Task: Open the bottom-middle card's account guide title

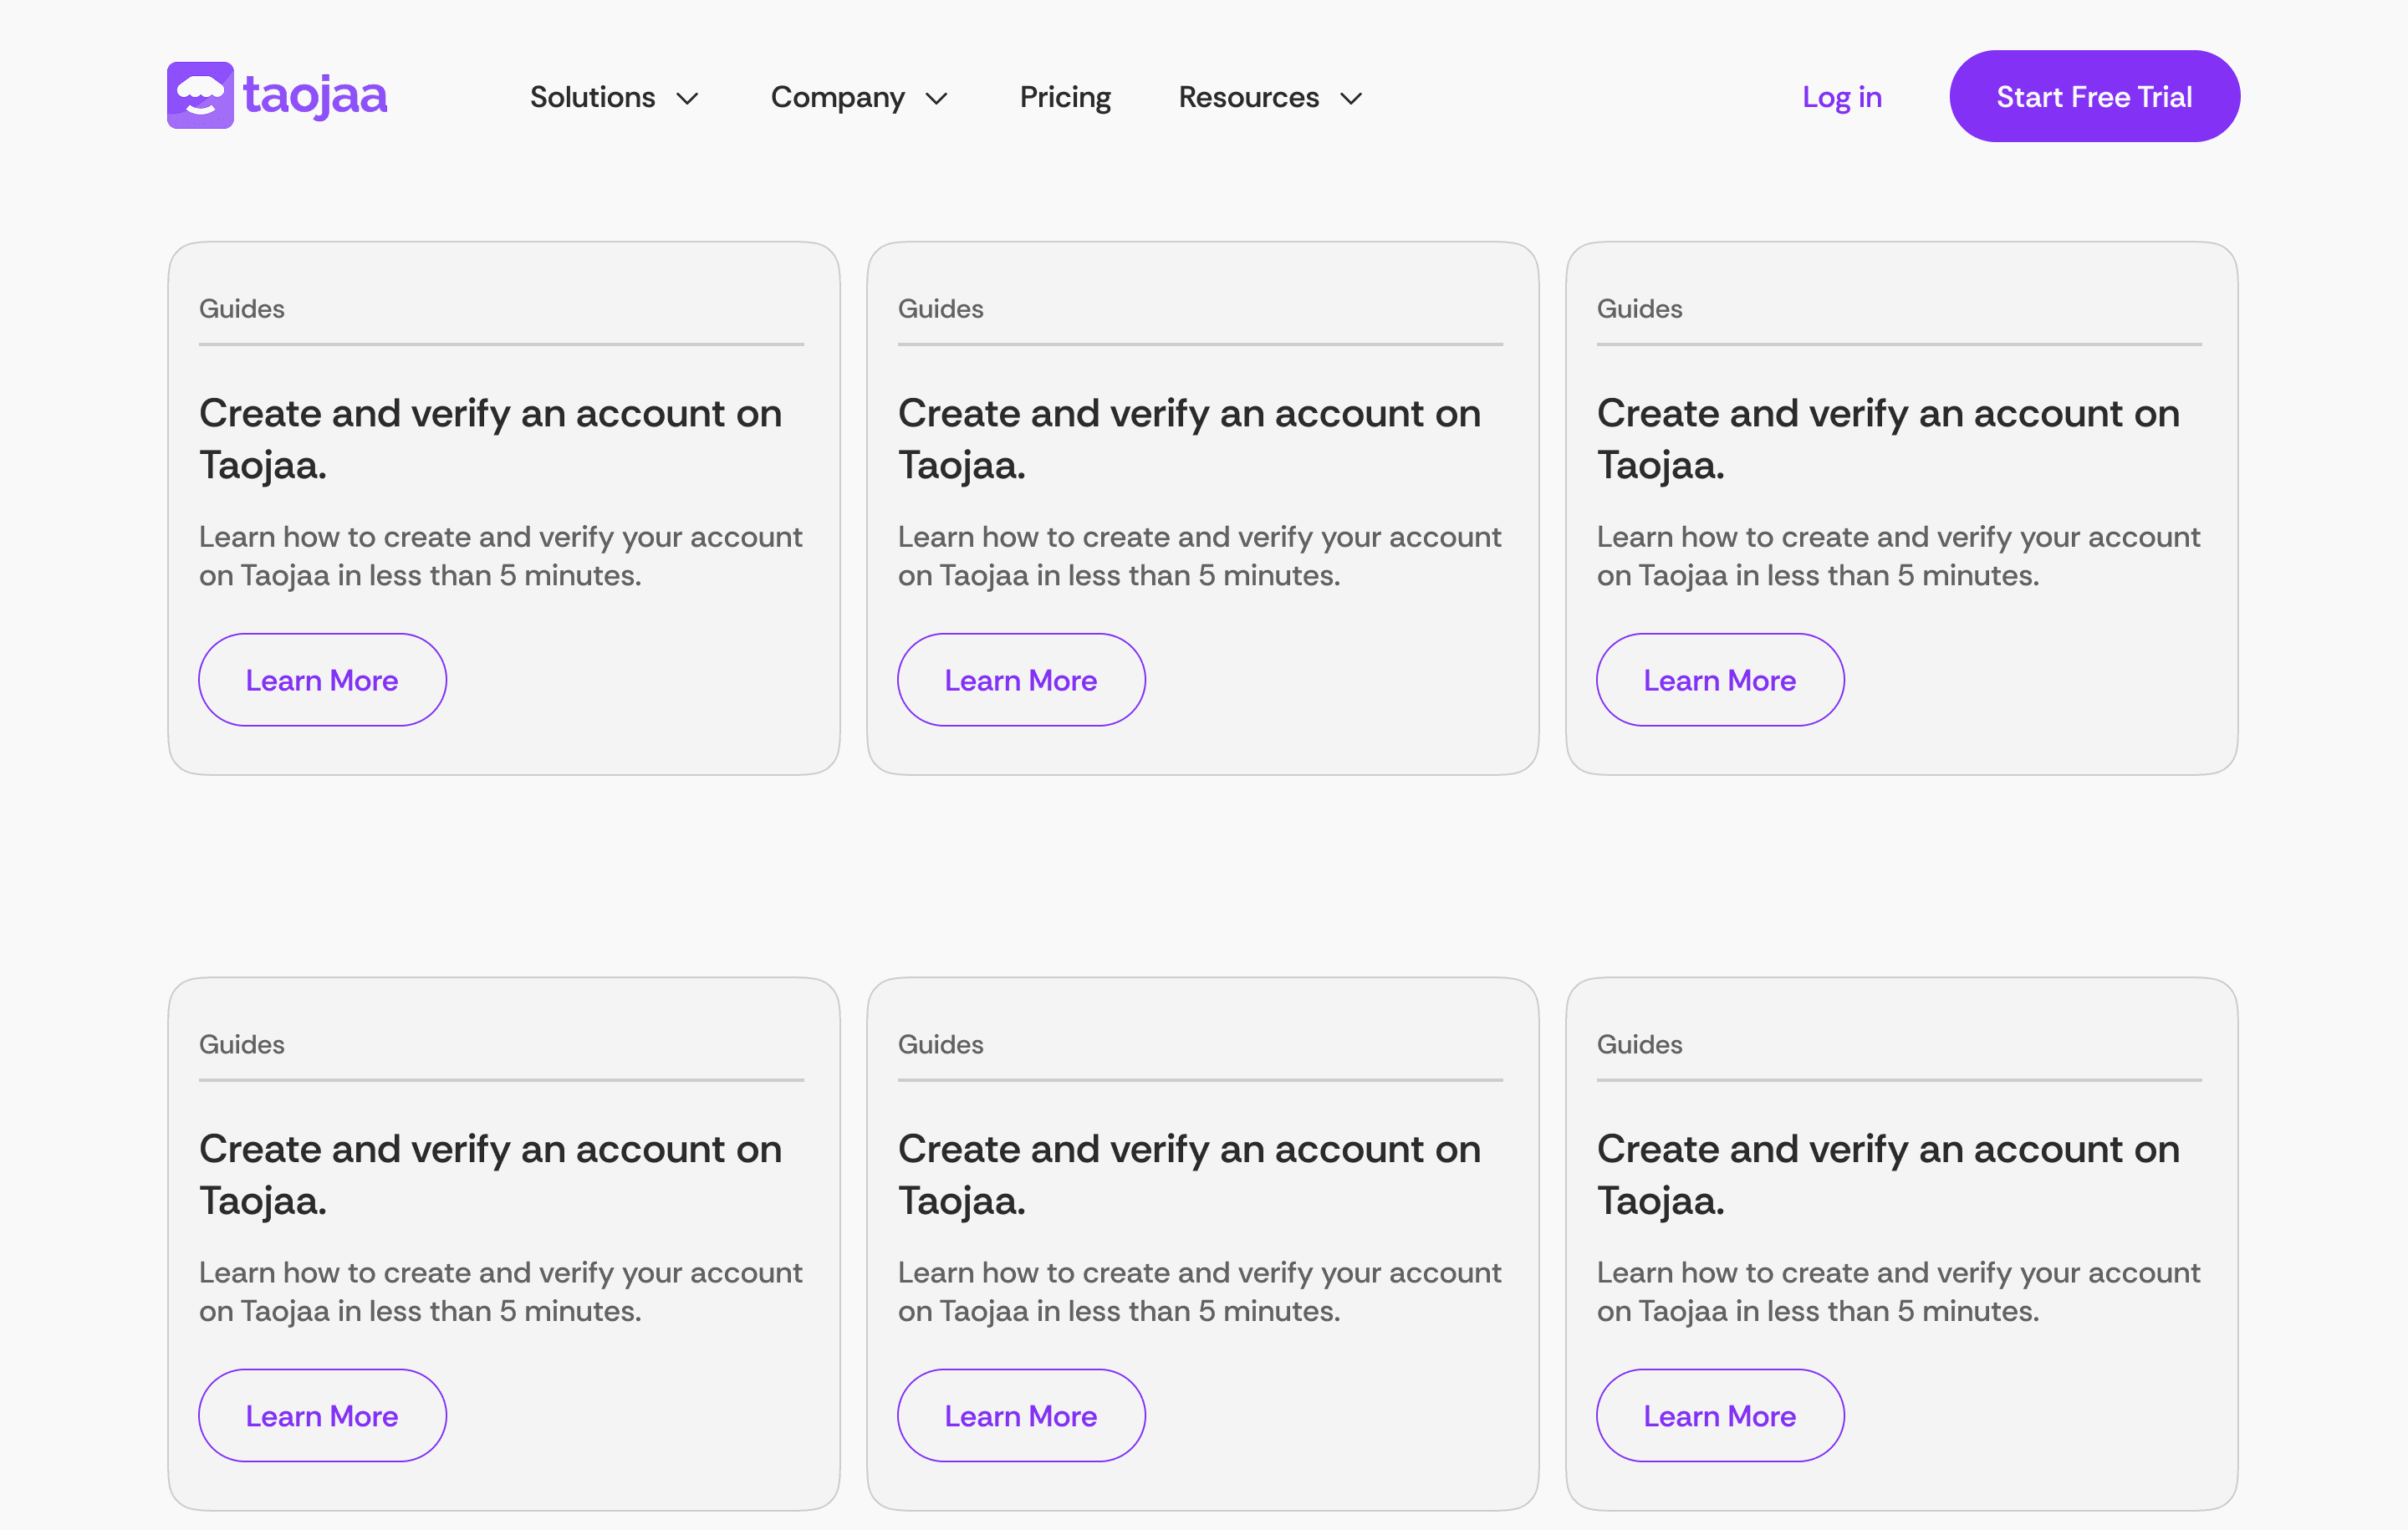Action: coord(1188,1174)
